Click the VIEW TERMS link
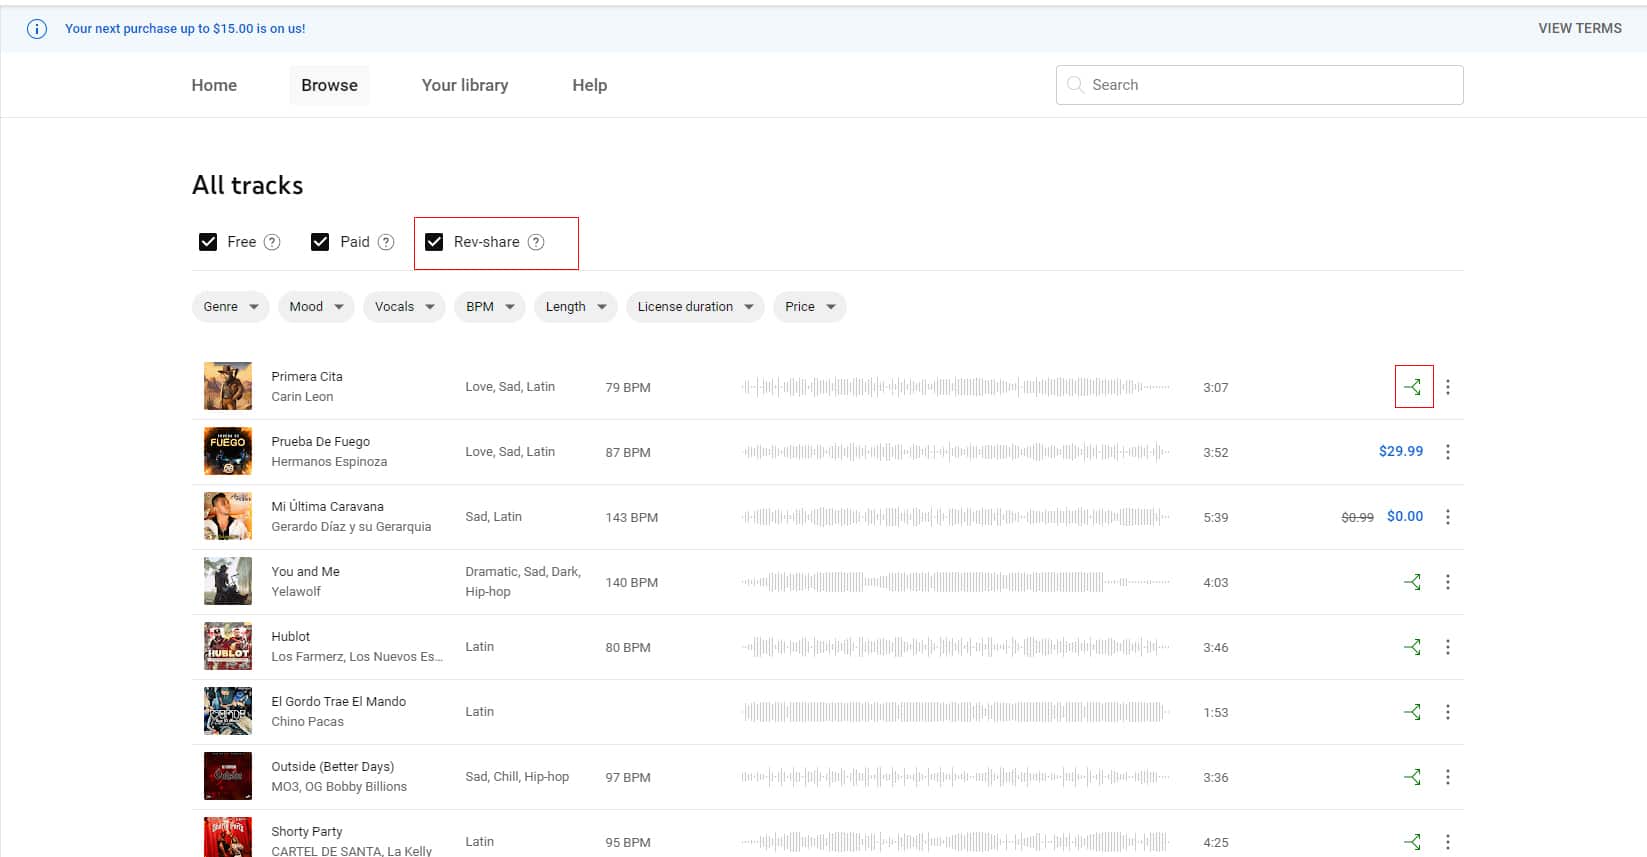Image resolution: width=1647 pixels, height=857 pixels. (1579, 28)
